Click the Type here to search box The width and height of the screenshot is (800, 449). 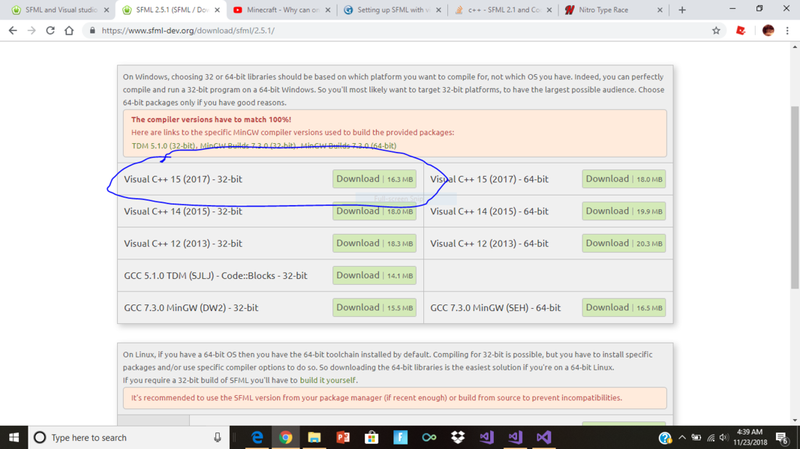129,437
